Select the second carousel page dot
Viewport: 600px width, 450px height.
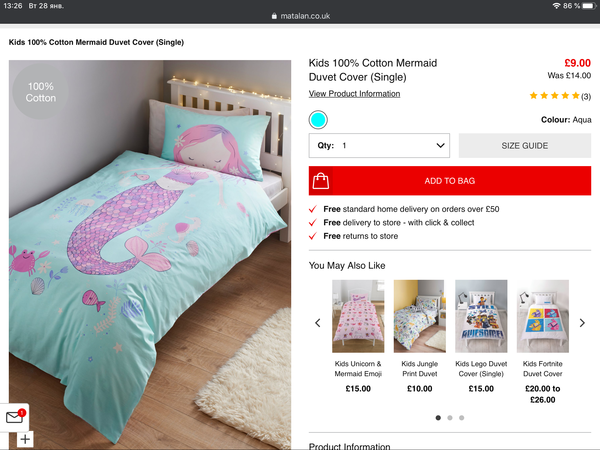tap(450, 417)
